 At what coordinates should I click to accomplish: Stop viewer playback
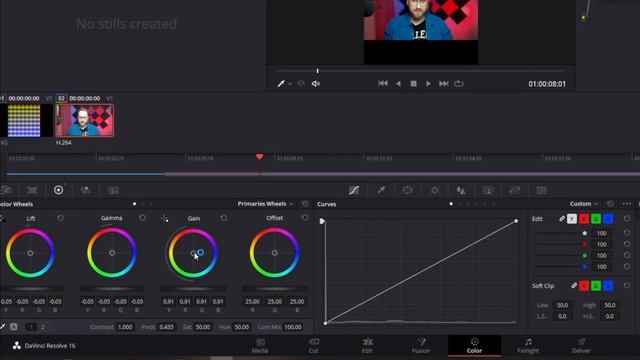[413, 84]
